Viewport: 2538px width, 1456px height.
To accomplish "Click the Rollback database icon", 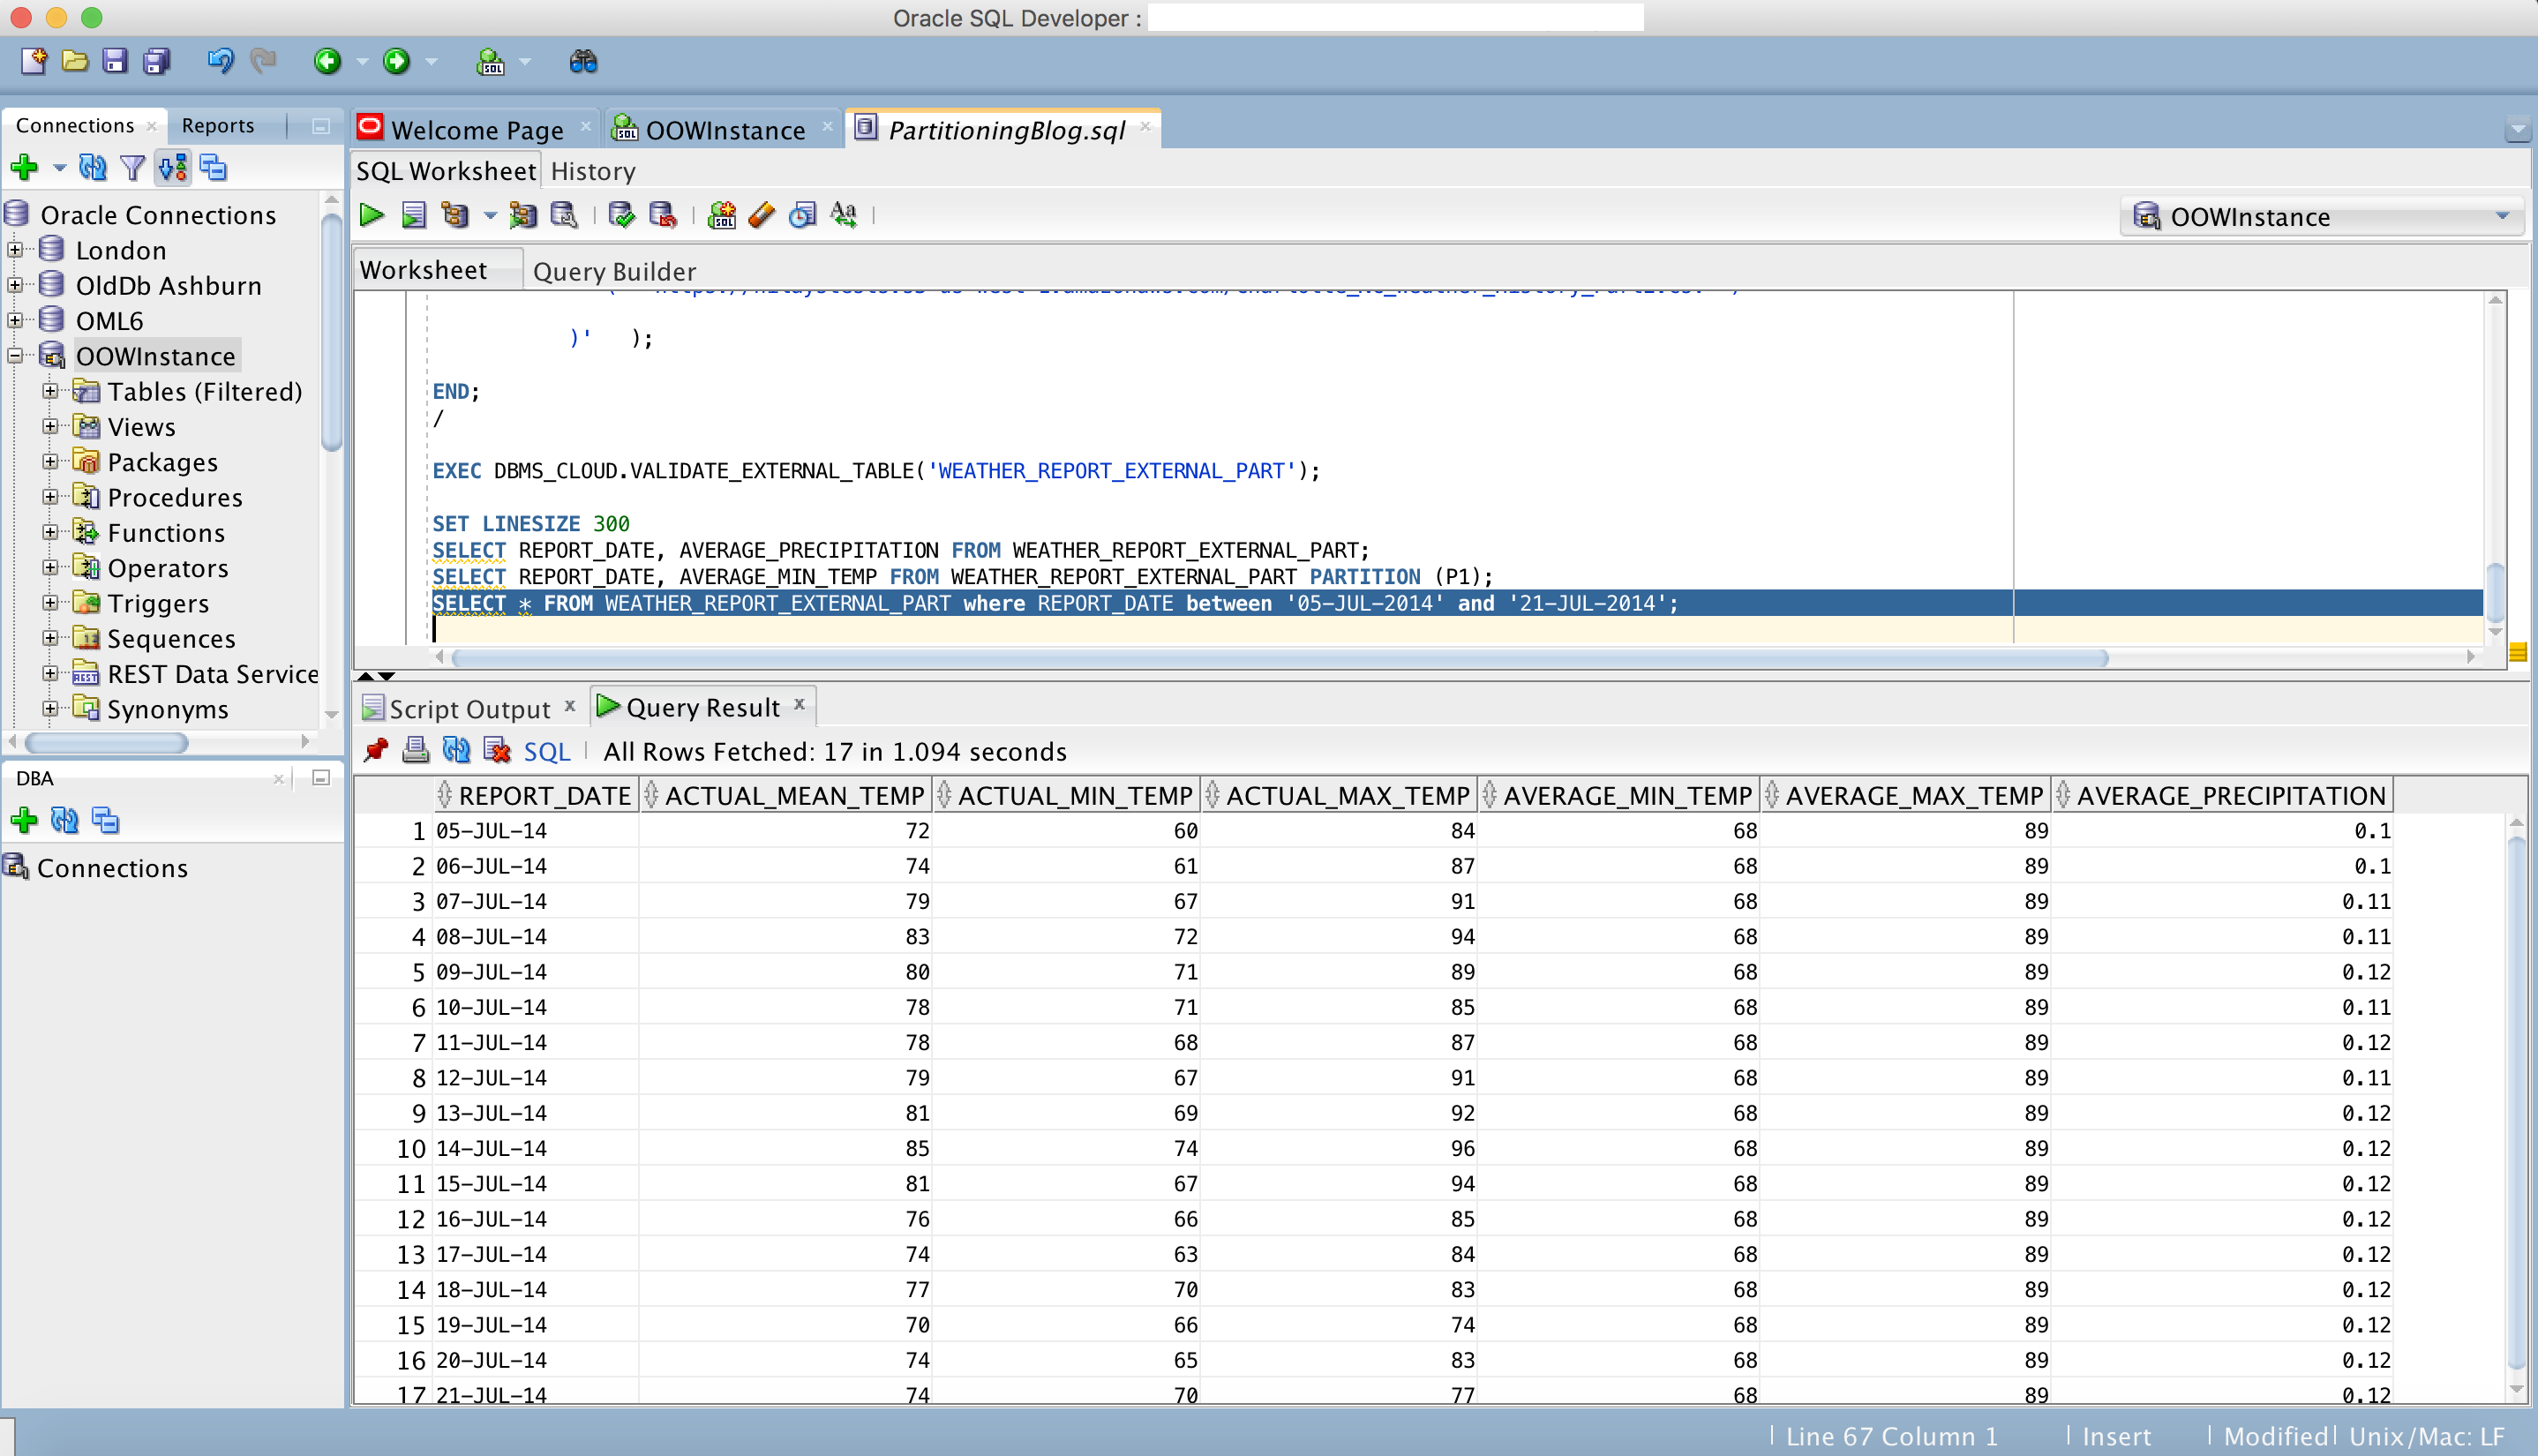I will pyautogui.click(x=662, y=215).
